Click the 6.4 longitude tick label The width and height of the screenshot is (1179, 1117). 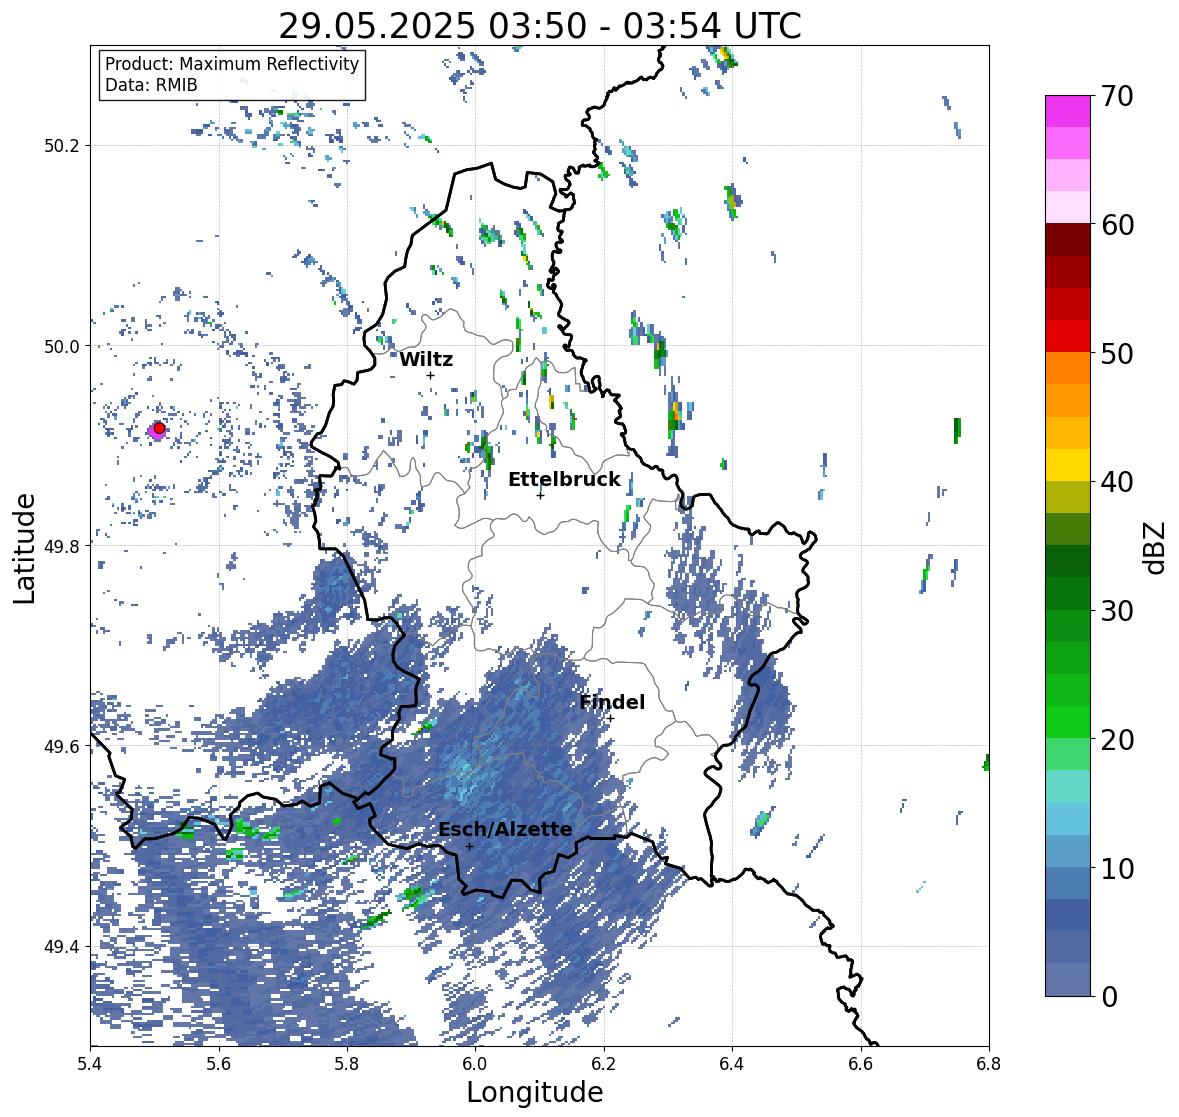732,1064
